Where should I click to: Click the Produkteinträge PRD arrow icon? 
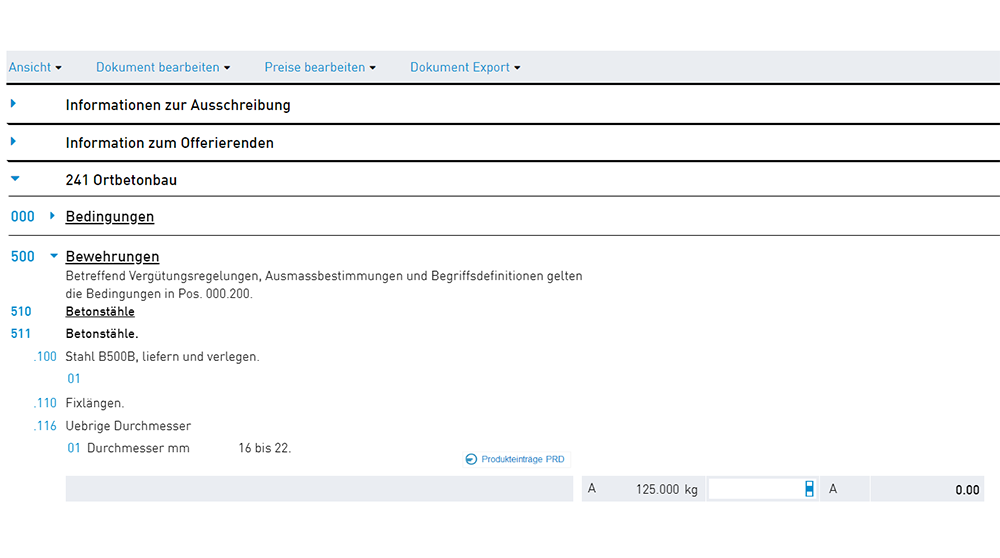(x=471, y=459)
